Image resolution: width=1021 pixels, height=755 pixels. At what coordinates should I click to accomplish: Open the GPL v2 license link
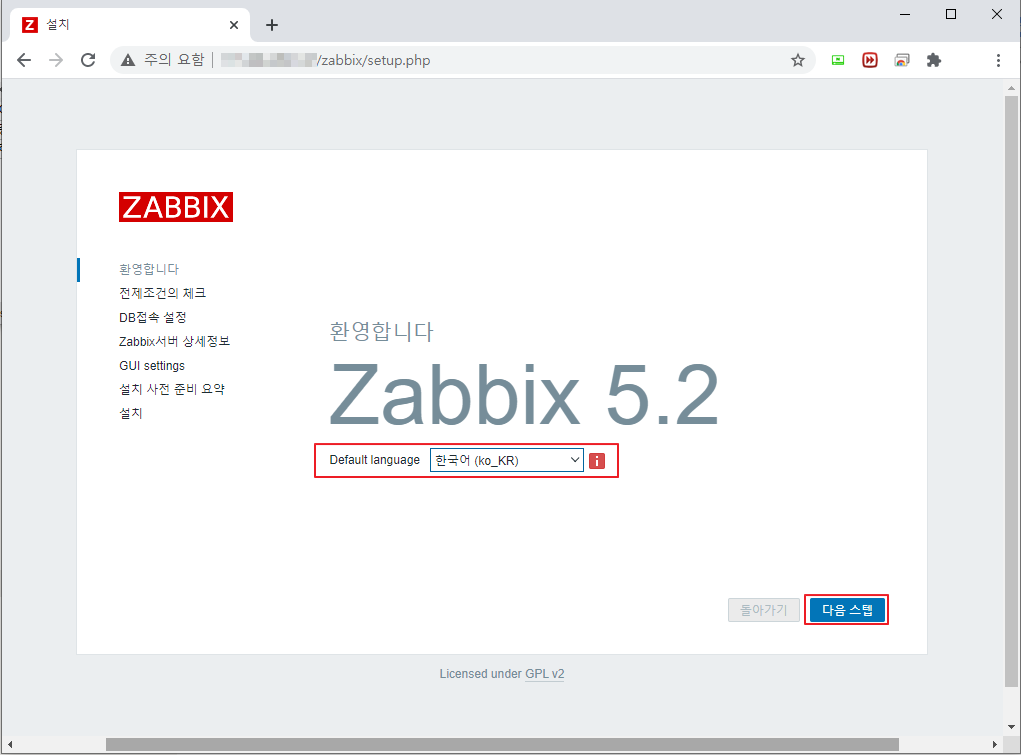tap(545, 674)
